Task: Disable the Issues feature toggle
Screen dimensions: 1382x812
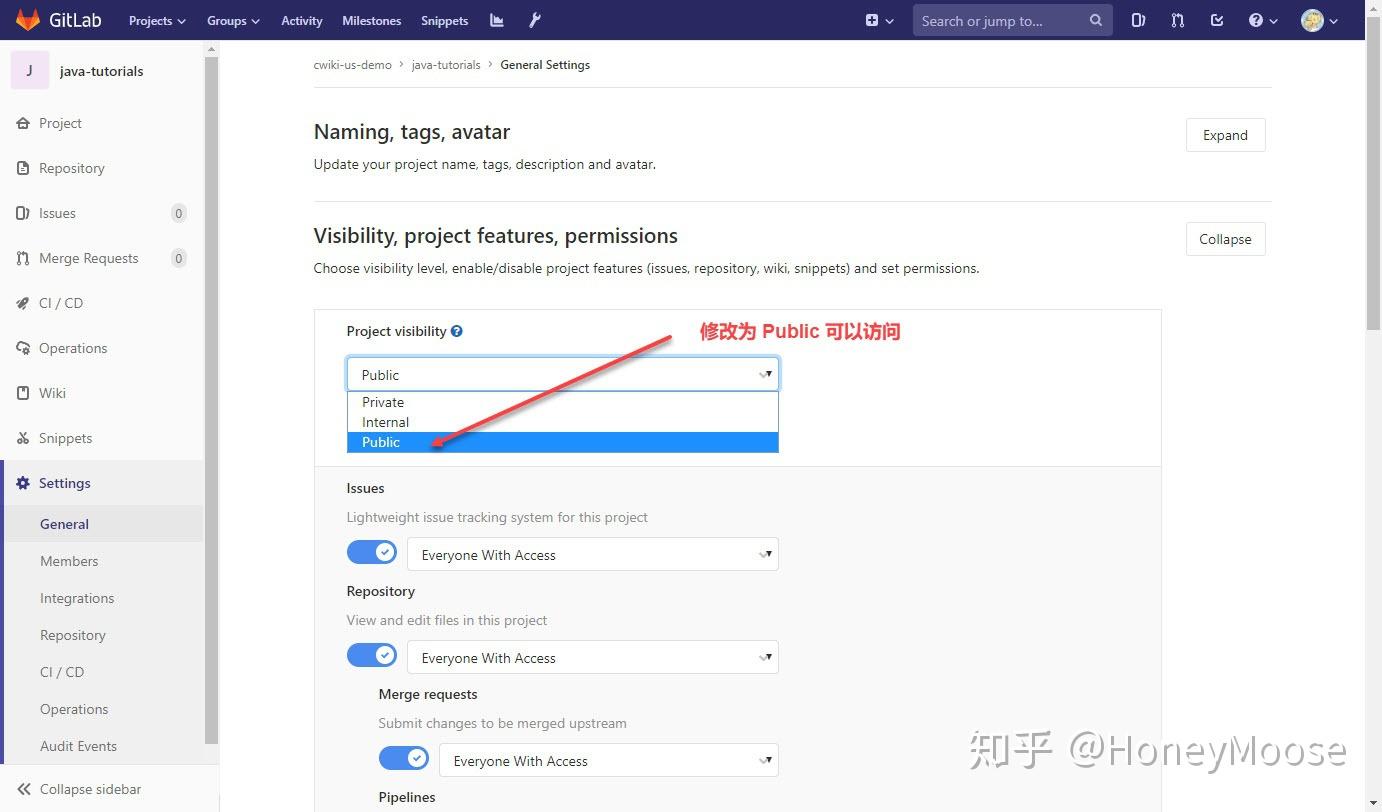Action: [372, 551]
